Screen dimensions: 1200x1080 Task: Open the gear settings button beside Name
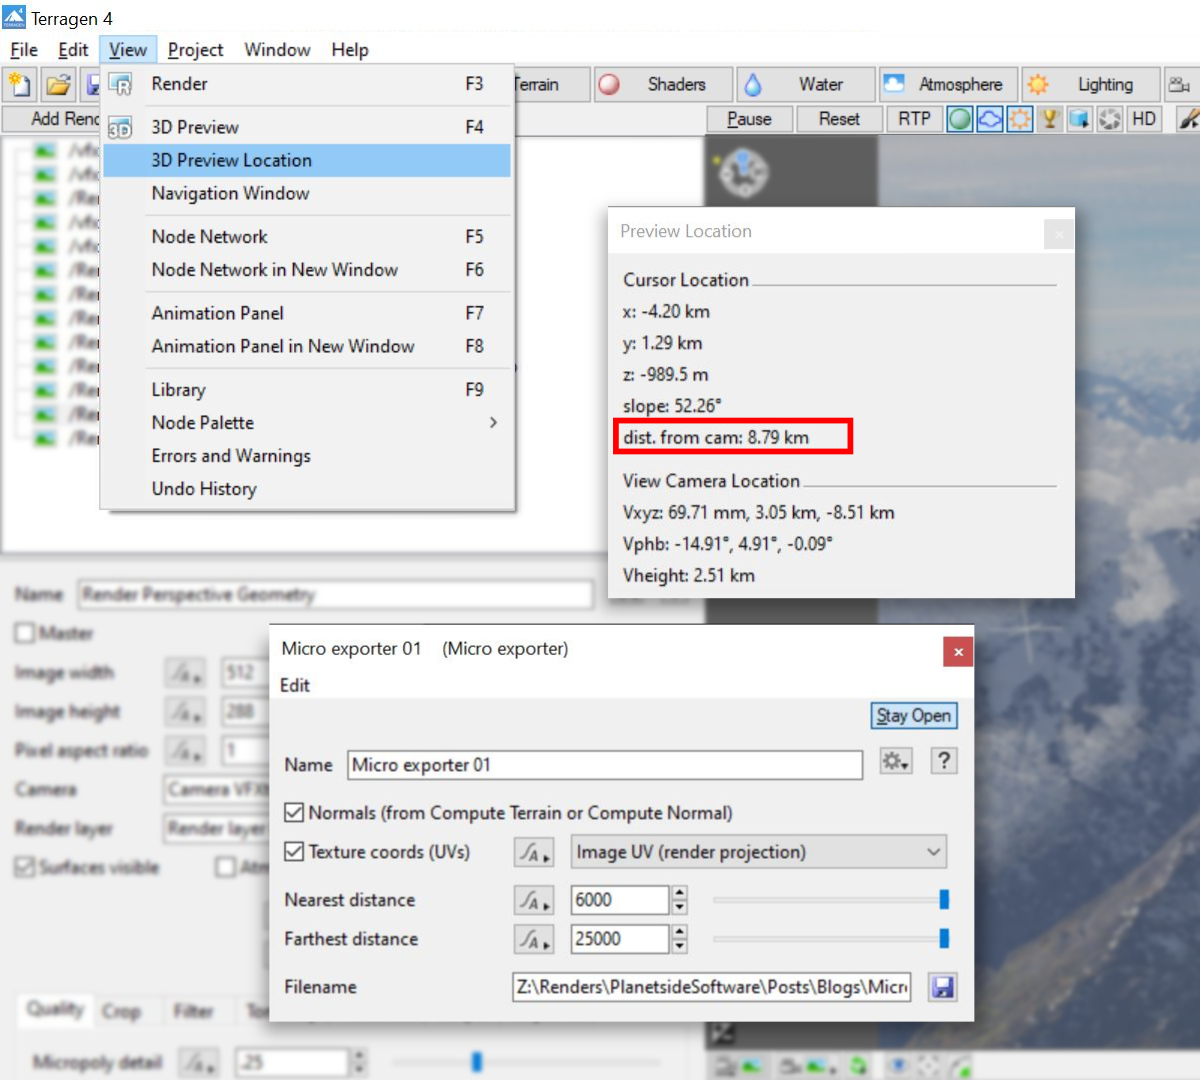(x=895, y=762)
